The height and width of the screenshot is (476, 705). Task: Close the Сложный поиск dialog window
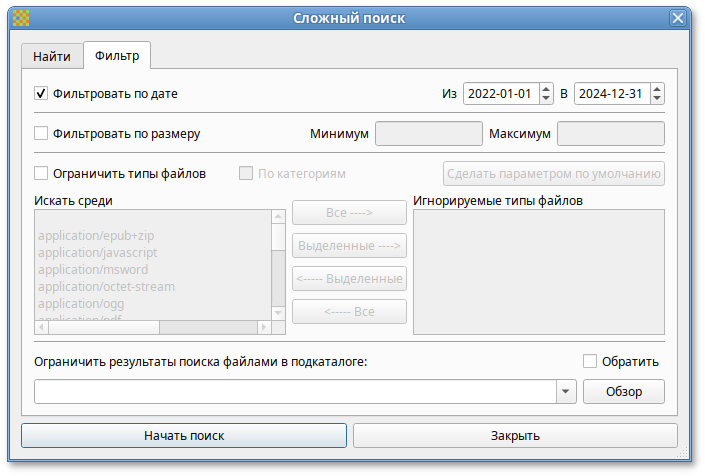click(x=679, y=18)
